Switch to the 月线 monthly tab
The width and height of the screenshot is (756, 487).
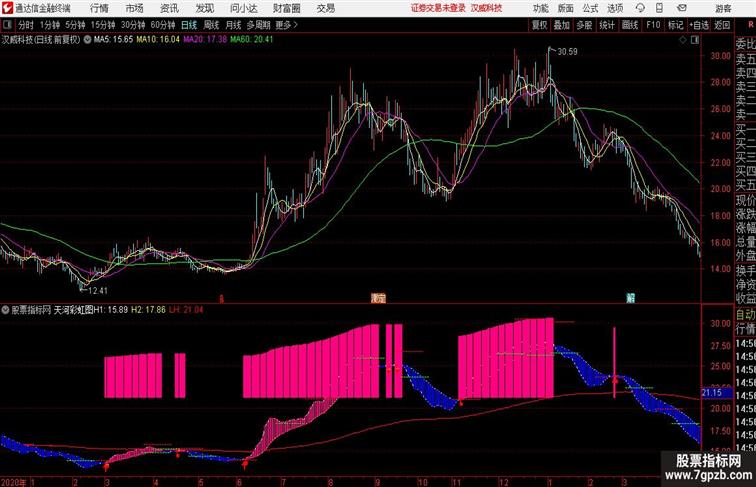tap(233, 25)
